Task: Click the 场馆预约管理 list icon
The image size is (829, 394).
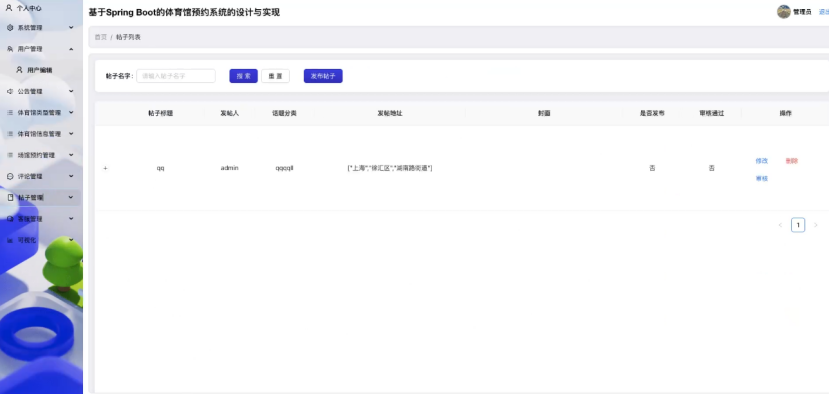Action: 10,155
